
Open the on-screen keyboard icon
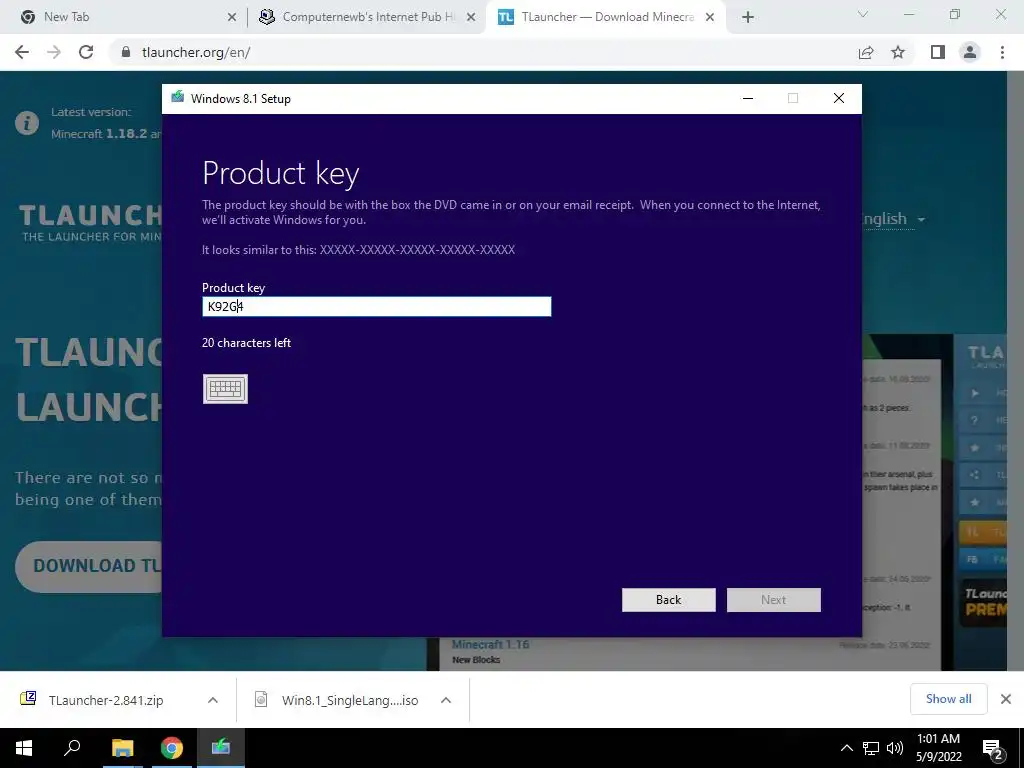click(225, 389)
